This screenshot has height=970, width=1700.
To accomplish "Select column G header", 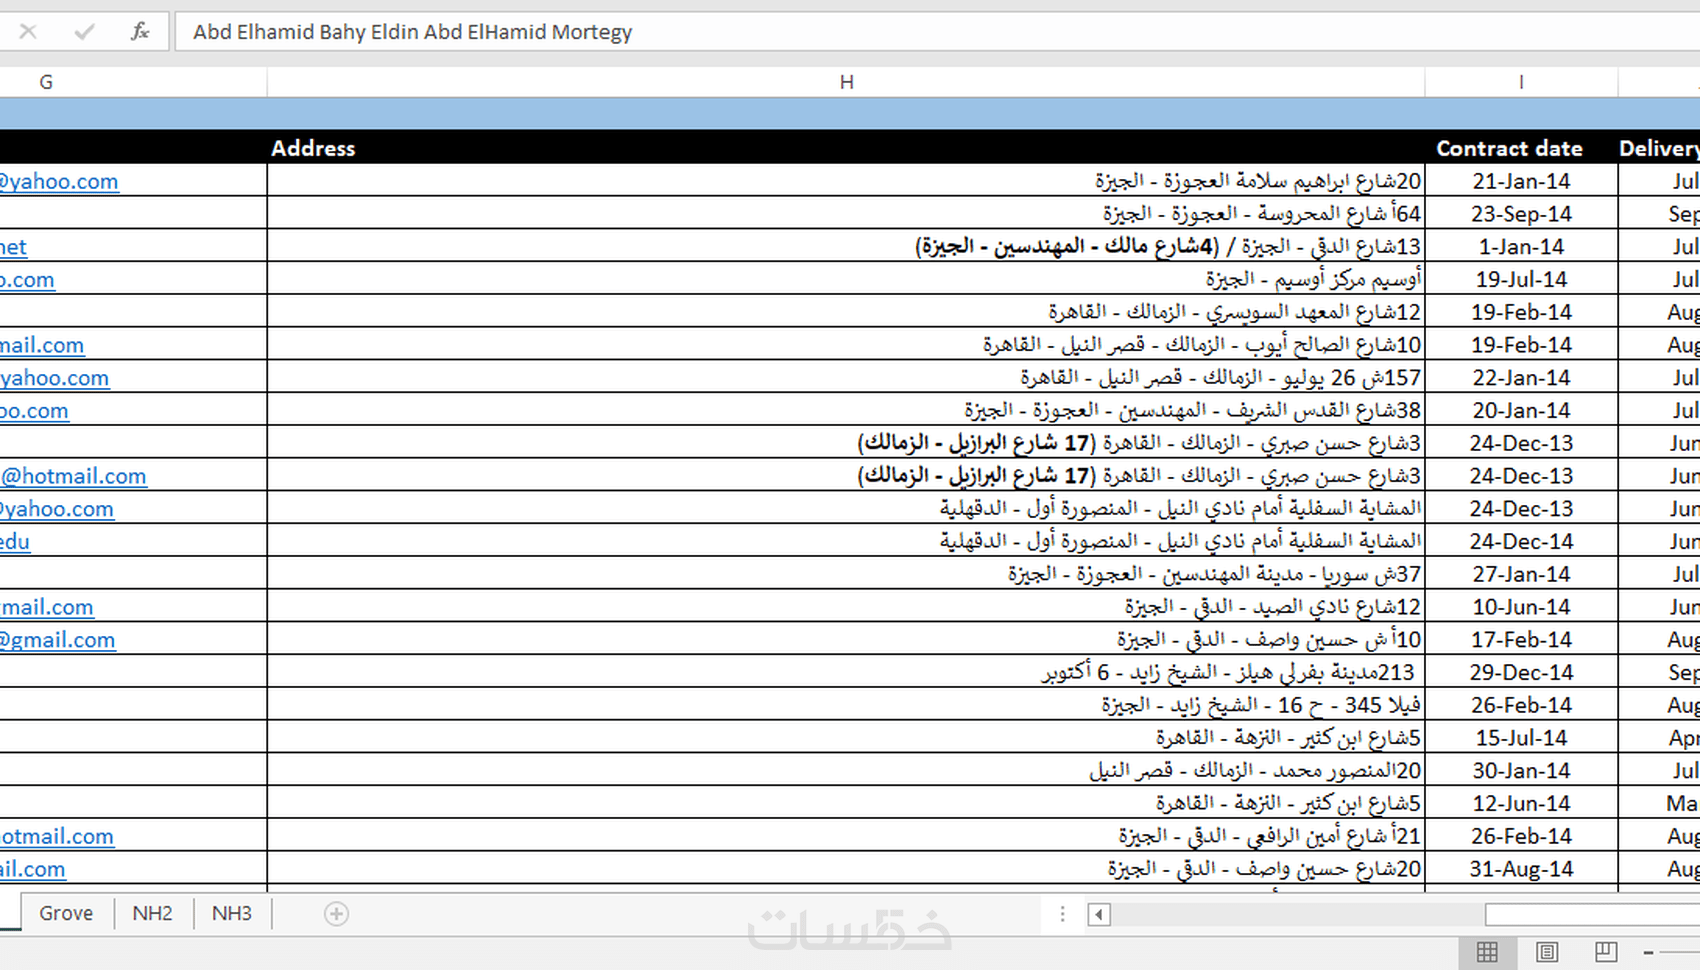I will coord(46,82).
